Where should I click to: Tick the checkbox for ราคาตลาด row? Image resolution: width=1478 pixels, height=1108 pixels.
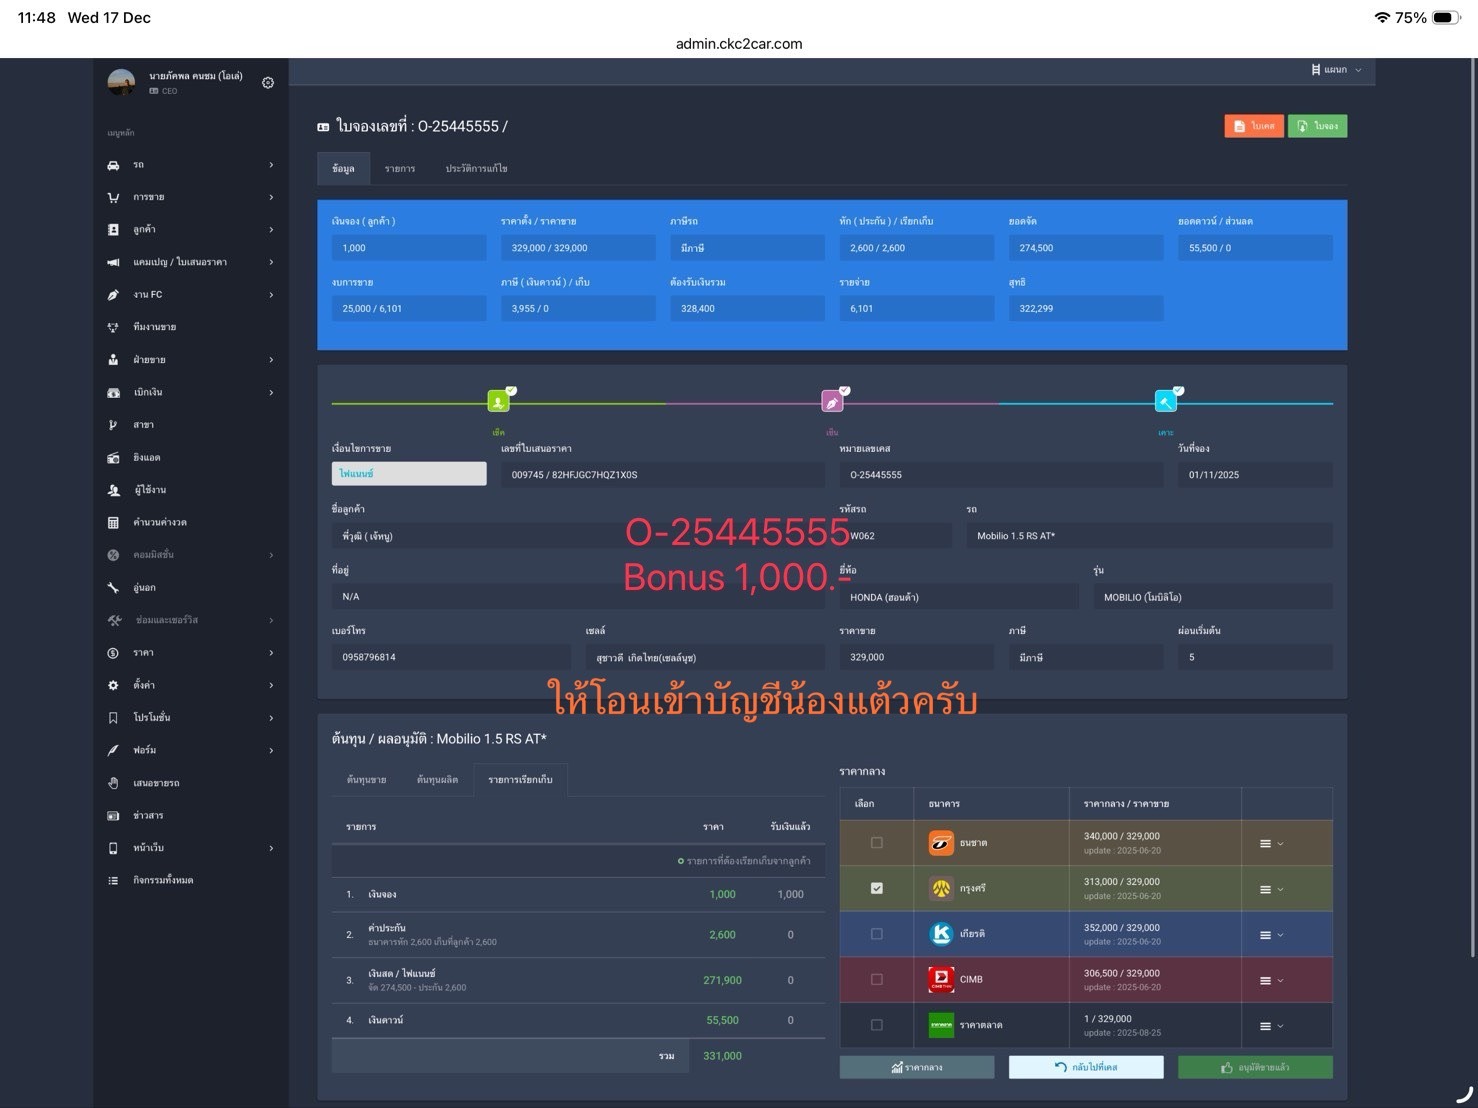pyautogui.click(x=877, y=1025)
